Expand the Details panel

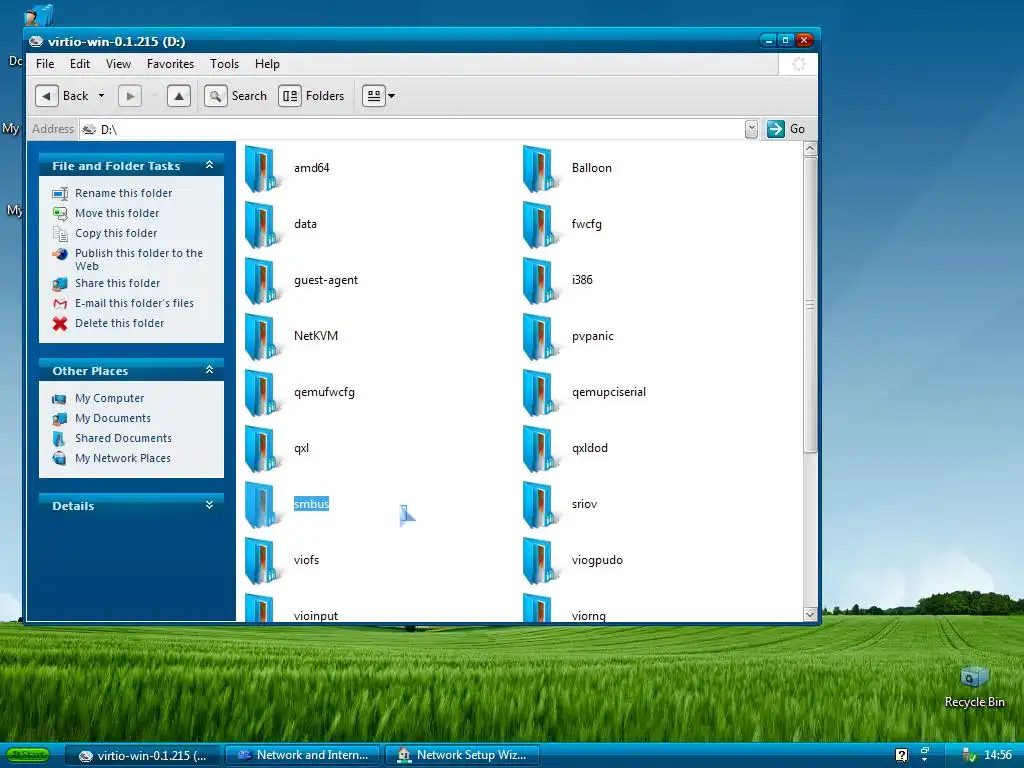pos(209,505)
